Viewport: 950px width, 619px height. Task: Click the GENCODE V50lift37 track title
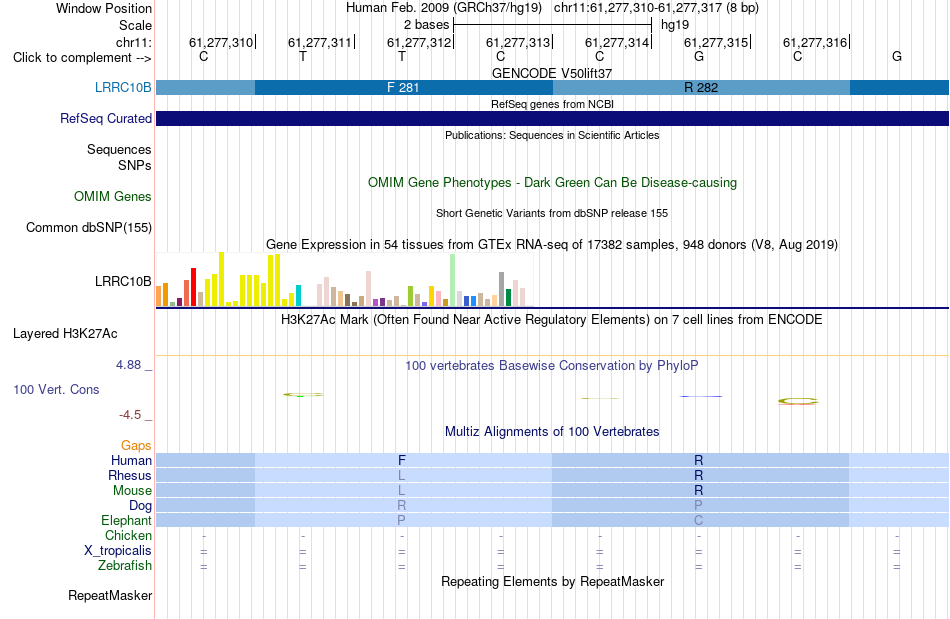[552, 73]
